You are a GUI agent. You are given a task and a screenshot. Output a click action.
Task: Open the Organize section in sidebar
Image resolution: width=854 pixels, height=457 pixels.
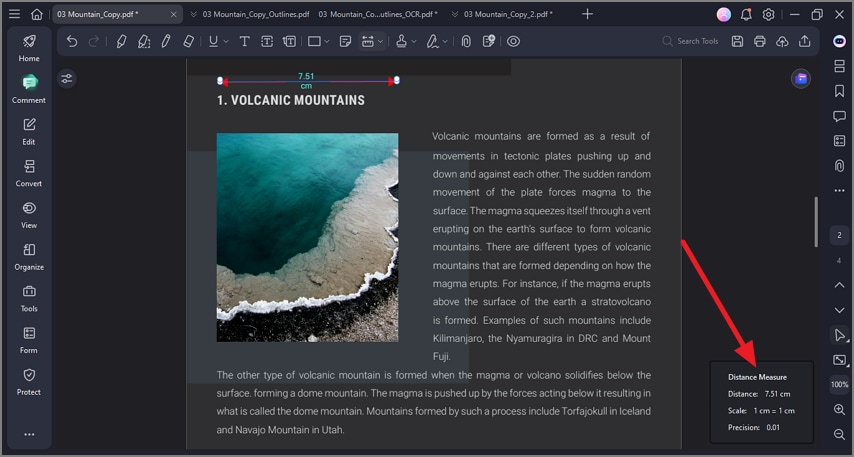pos(29,257)
